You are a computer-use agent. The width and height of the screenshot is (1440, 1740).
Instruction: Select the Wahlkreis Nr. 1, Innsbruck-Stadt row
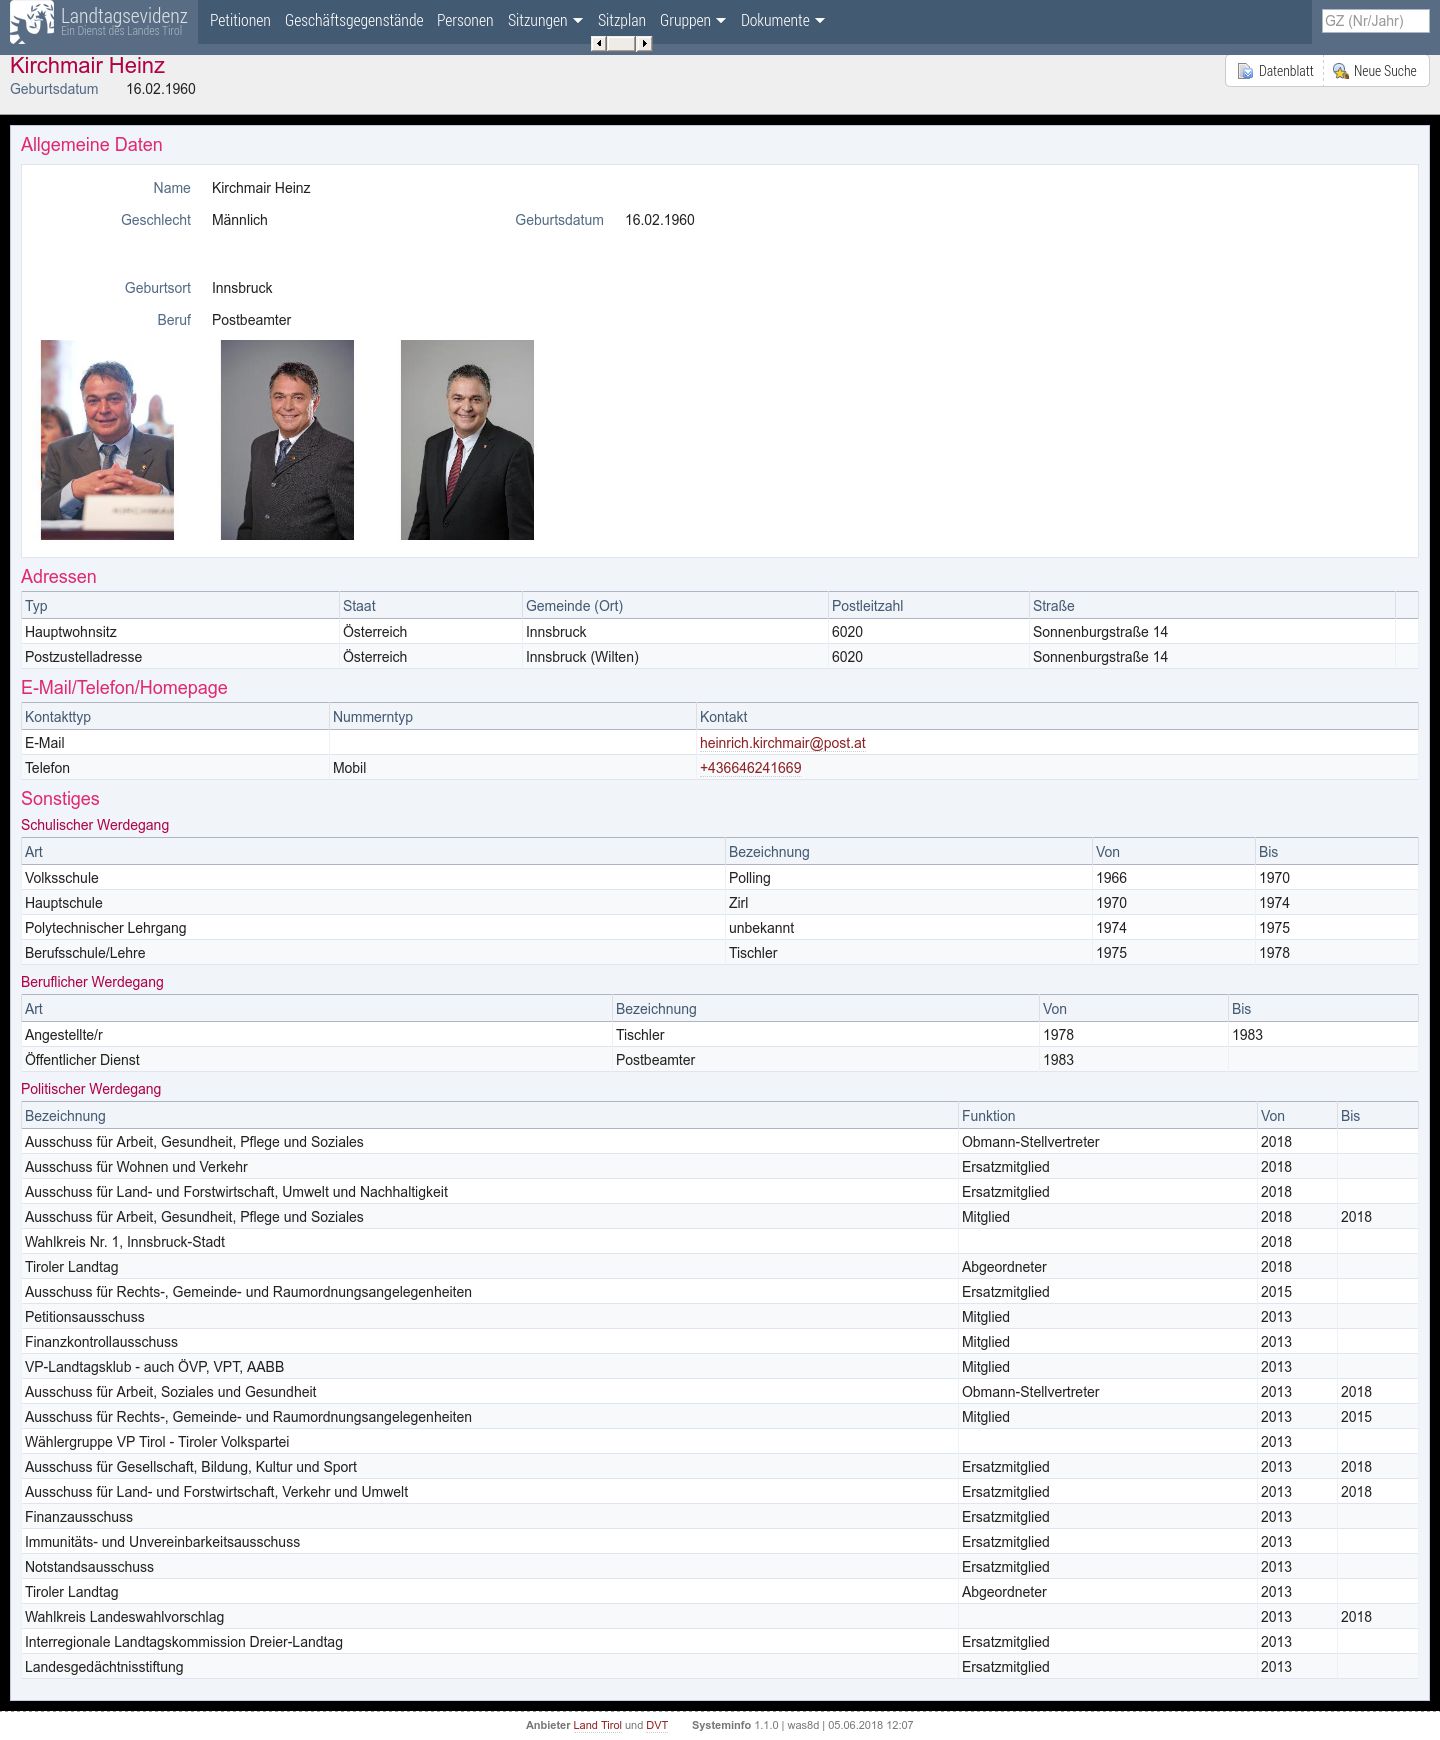(720, 1242)
